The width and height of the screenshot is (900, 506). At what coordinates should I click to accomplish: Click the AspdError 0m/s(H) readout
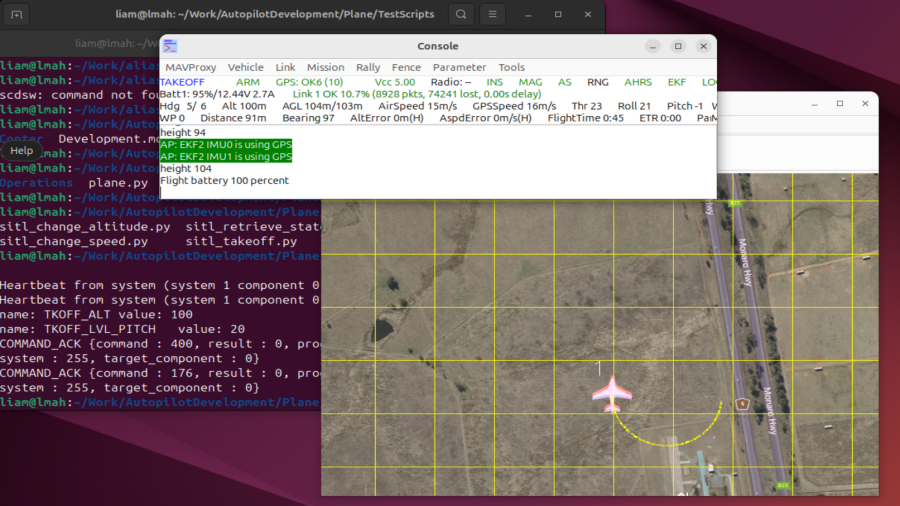(x=486, y=118)
